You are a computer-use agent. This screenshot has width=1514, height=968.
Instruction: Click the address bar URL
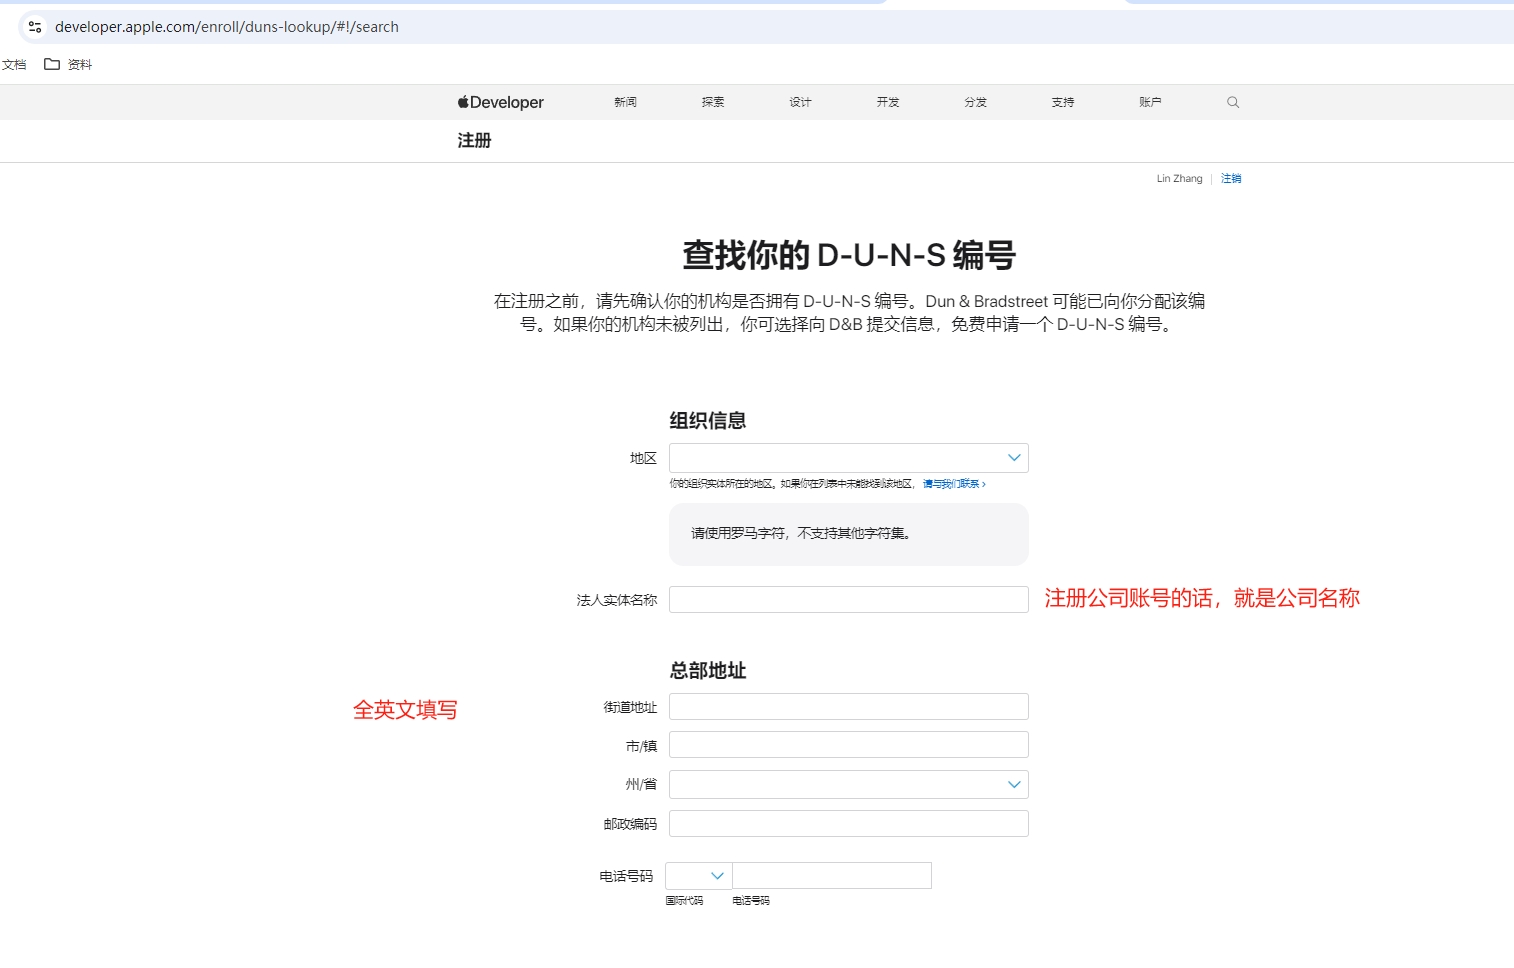[x=227, y=27]
